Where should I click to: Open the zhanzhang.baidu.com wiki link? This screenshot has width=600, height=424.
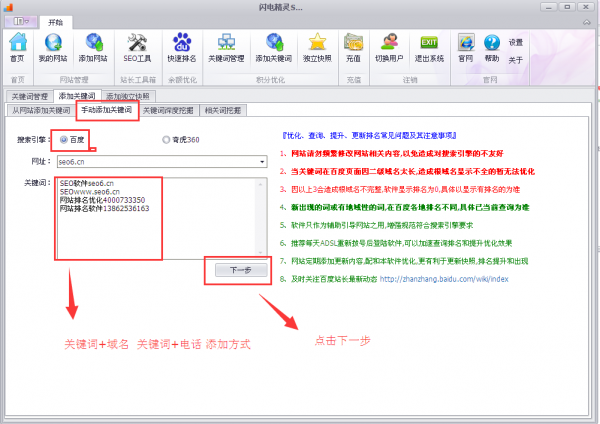(444, 279)
